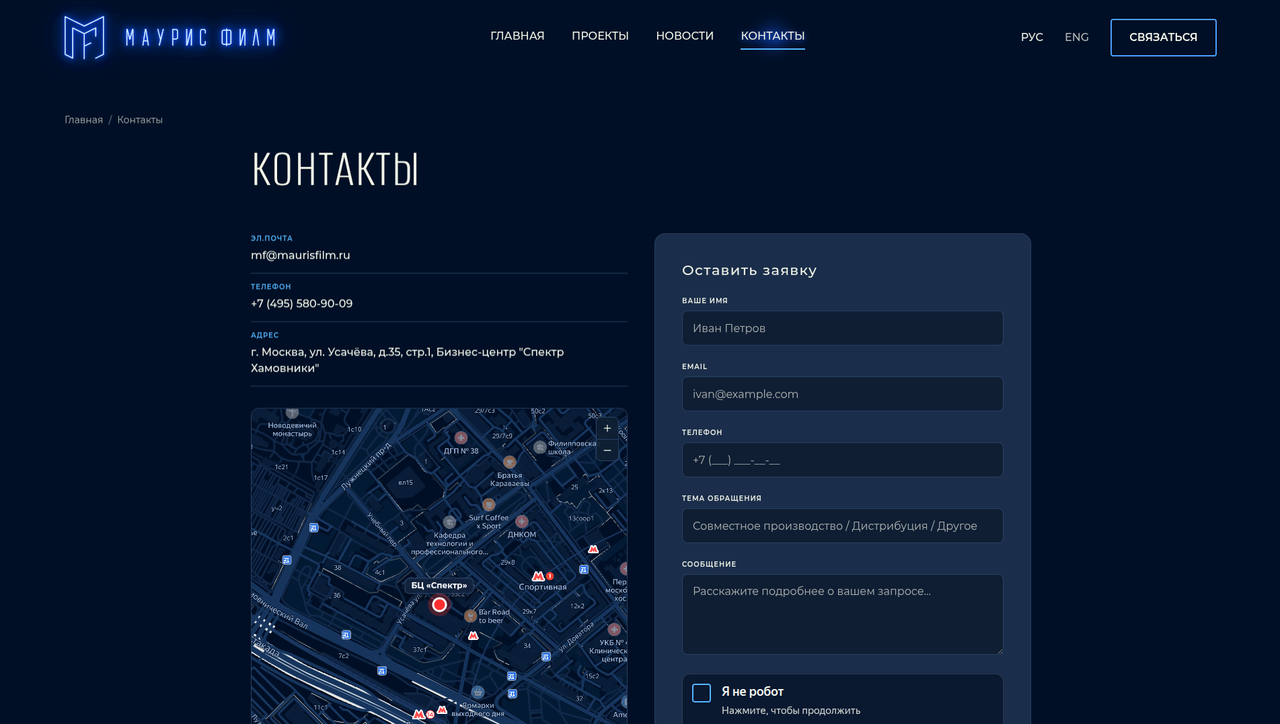The height and width of the screenshot is (724, 1280).
Task: Focus the Телефон input field
Action: [842, 460]
